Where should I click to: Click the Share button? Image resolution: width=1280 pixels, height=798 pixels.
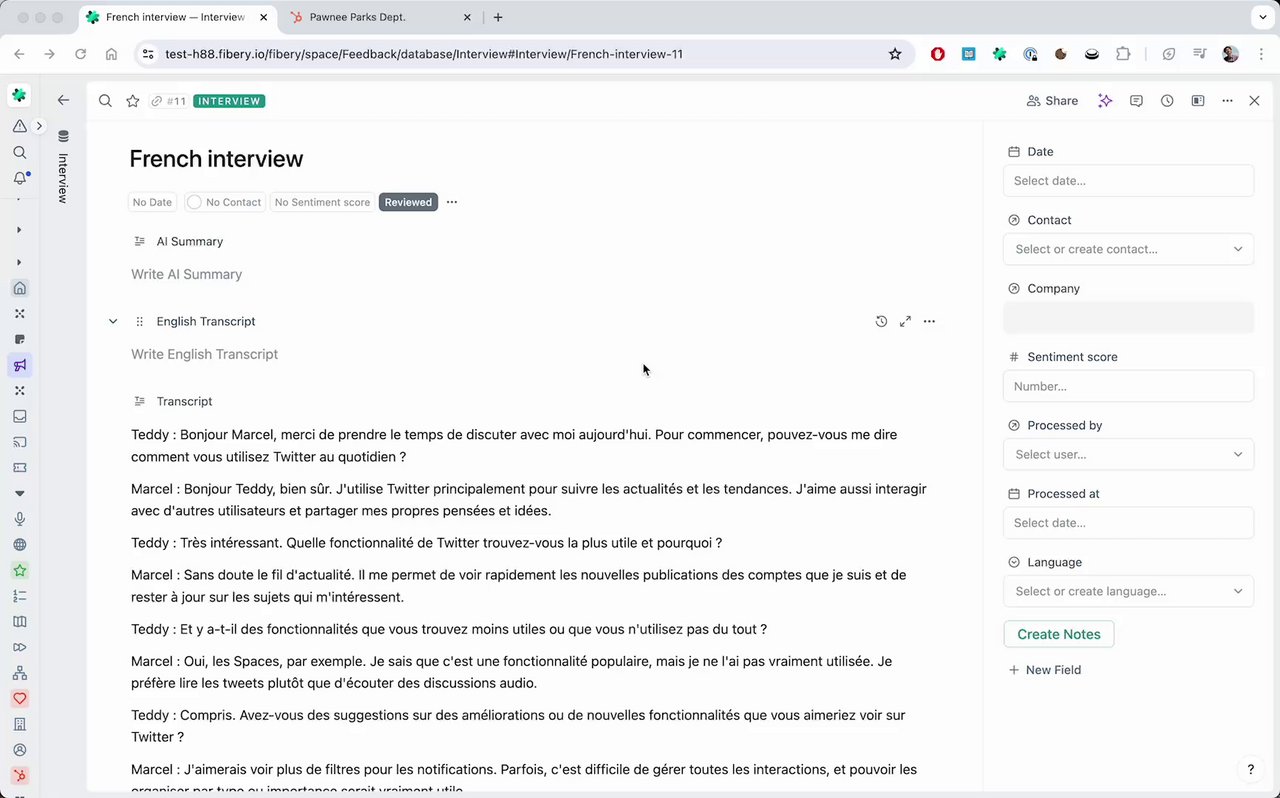[1052, 101]
